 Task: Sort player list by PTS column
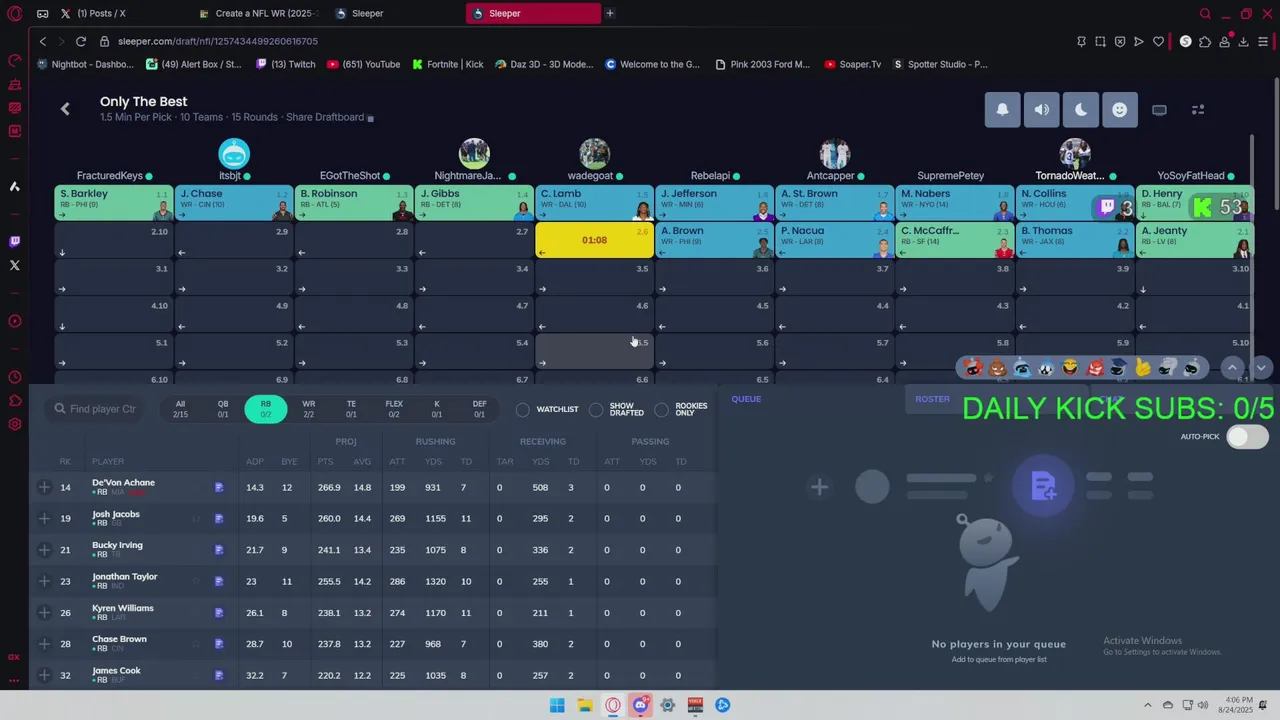(x=325, y=461)
